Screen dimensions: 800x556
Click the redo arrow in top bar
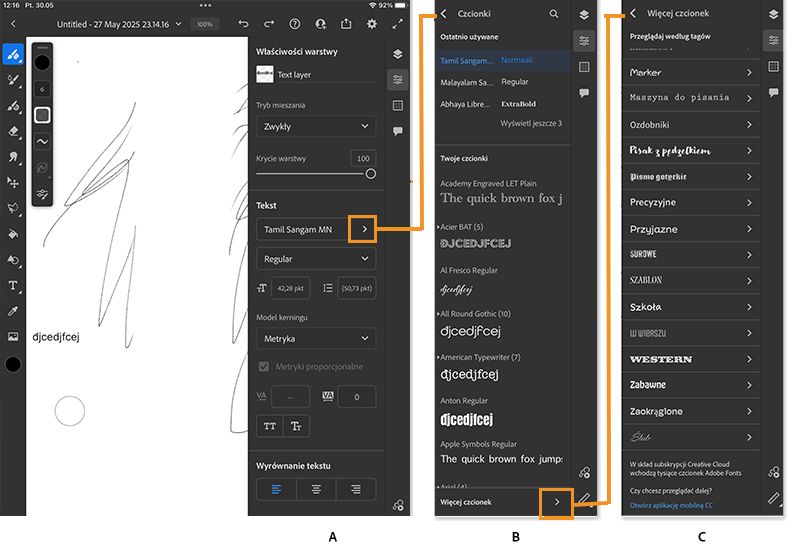point(269,24)
